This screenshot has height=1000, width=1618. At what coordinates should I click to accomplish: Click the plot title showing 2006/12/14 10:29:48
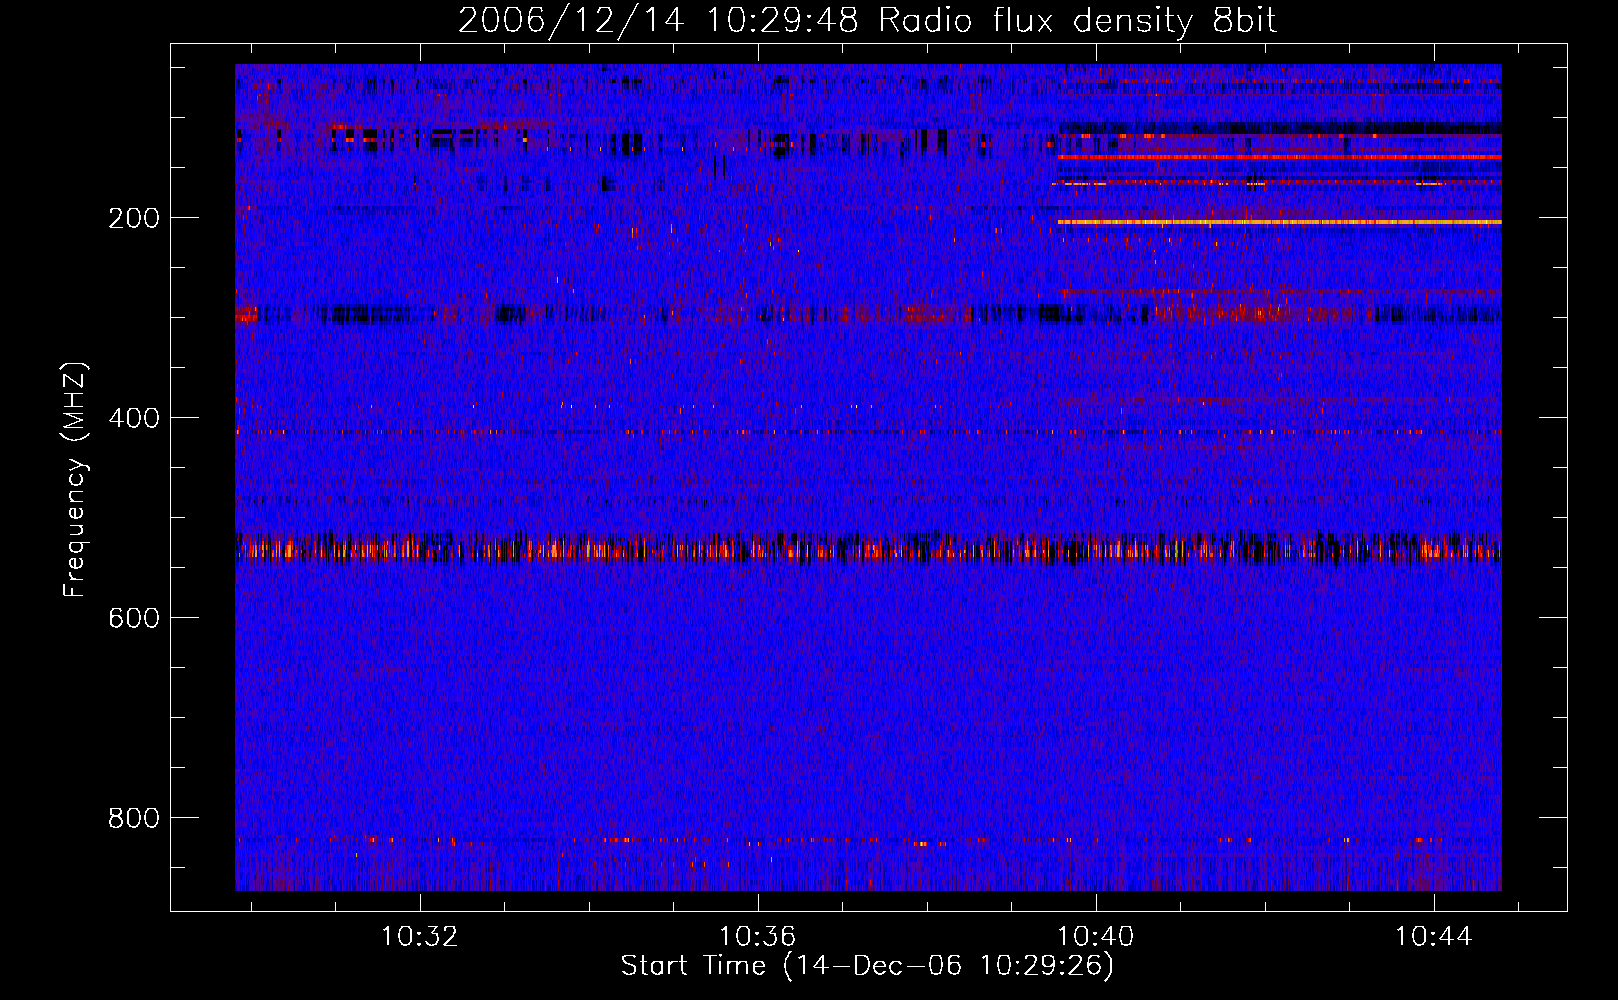[x=867, y=20]
